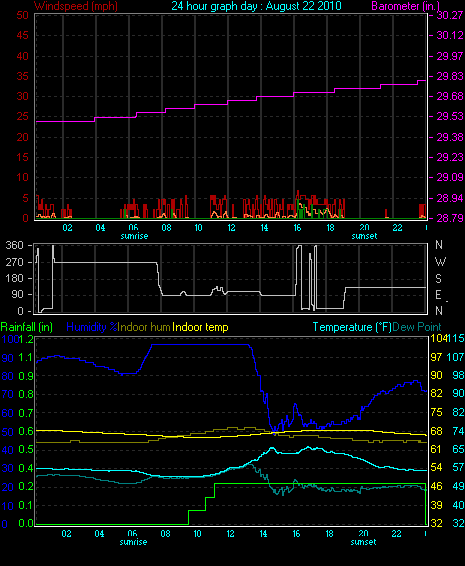
Task: Click the 50 mph windspeed axis value
Action: 22,15
